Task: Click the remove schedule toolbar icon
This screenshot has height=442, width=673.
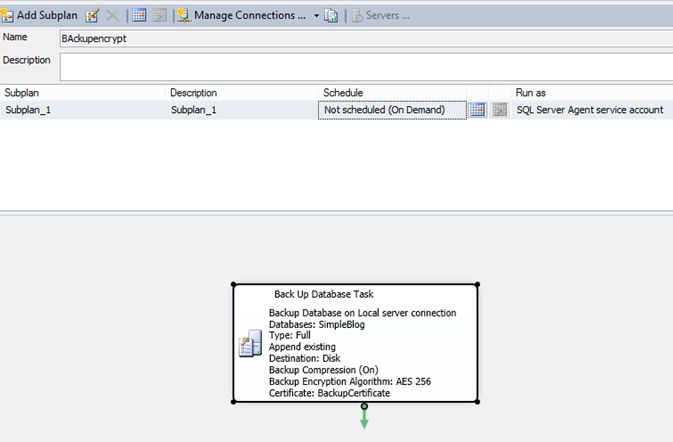Action: click(159, 15)
